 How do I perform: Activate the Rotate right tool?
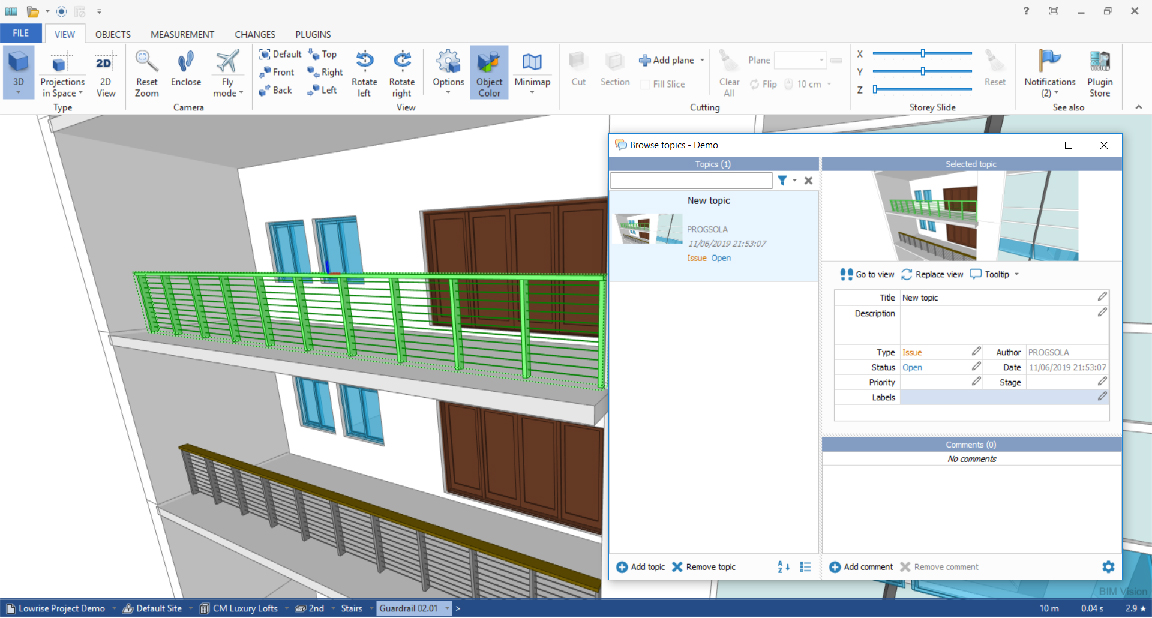(x=403, y=72)
